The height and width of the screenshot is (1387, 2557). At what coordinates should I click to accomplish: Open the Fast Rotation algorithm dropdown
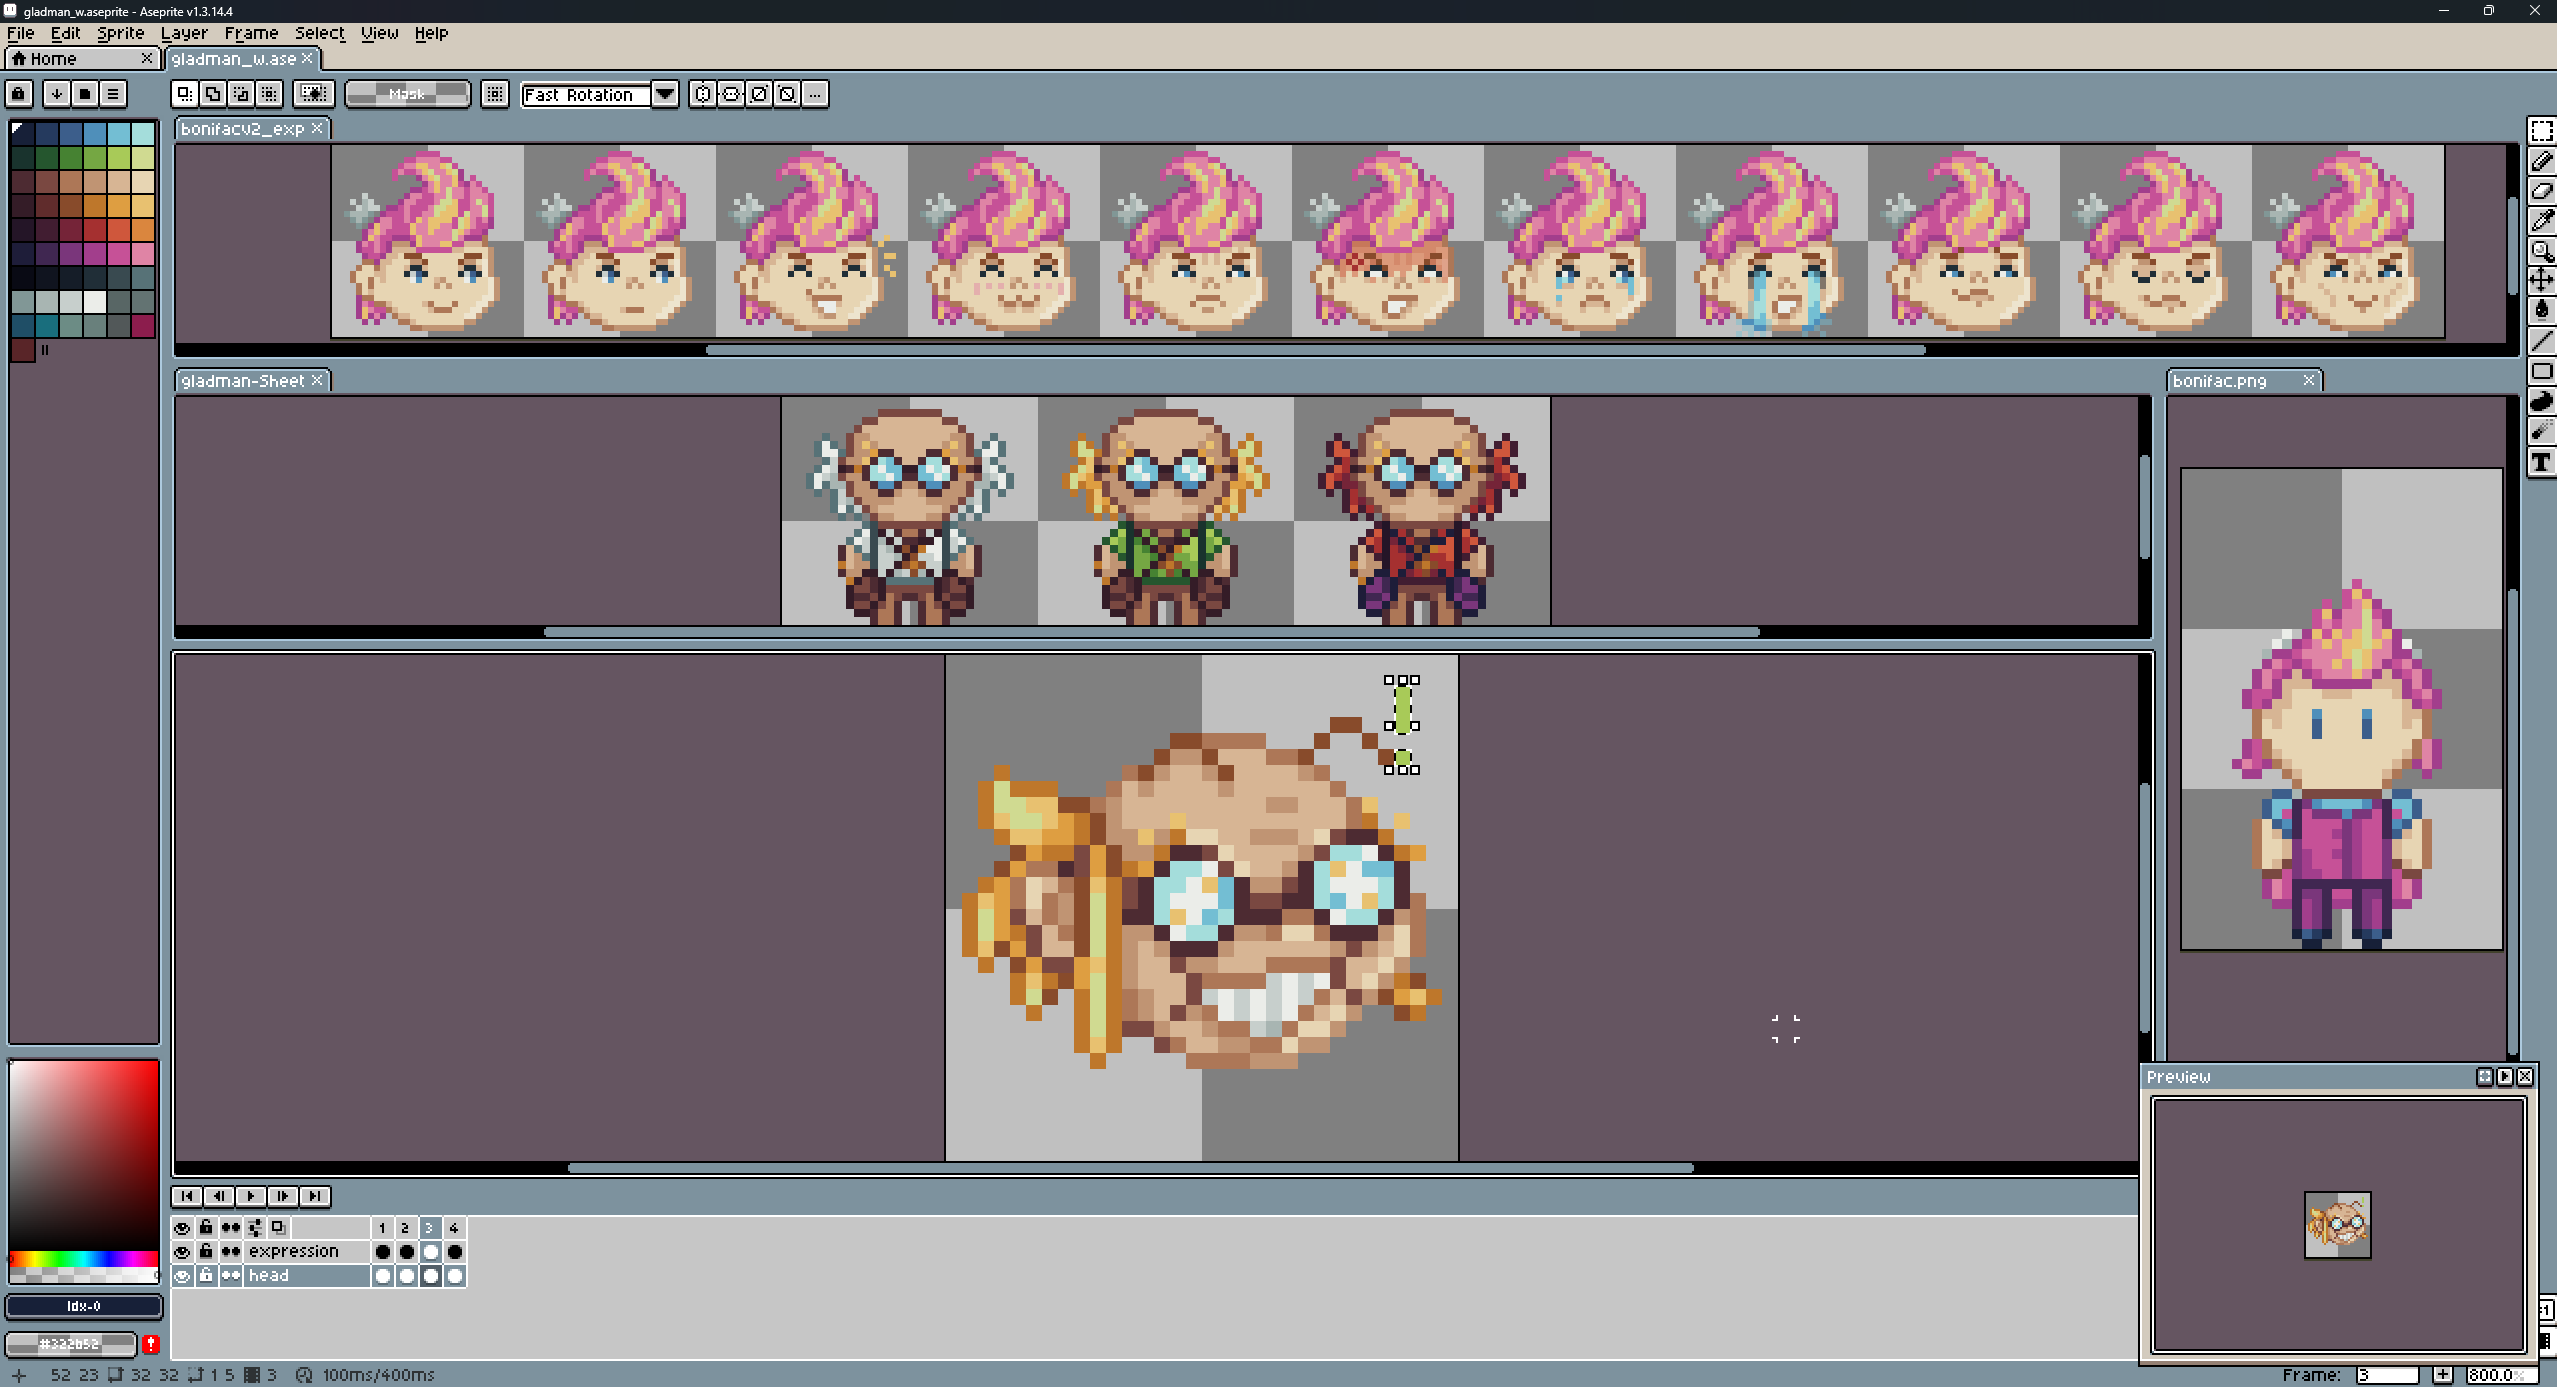[x=665, y=94]
